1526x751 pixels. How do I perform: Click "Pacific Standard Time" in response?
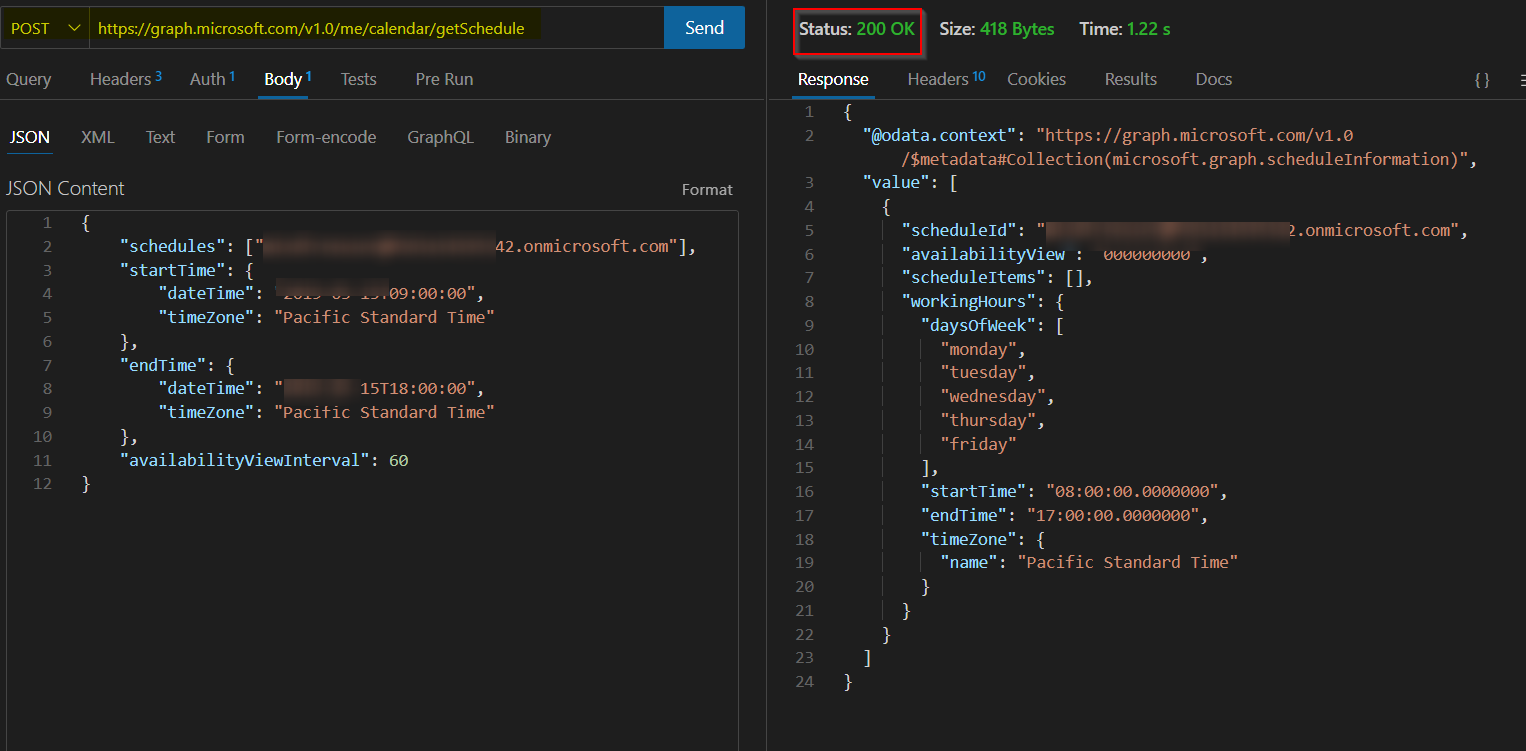(x=1127, y=562)
